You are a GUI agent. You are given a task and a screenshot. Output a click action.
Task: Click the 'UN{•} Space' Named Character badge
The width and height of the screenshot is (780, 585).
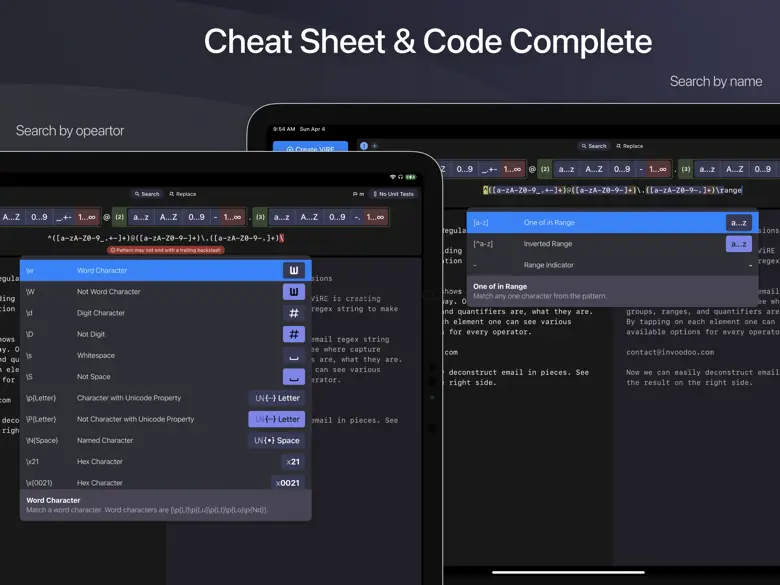click(277, 441)
